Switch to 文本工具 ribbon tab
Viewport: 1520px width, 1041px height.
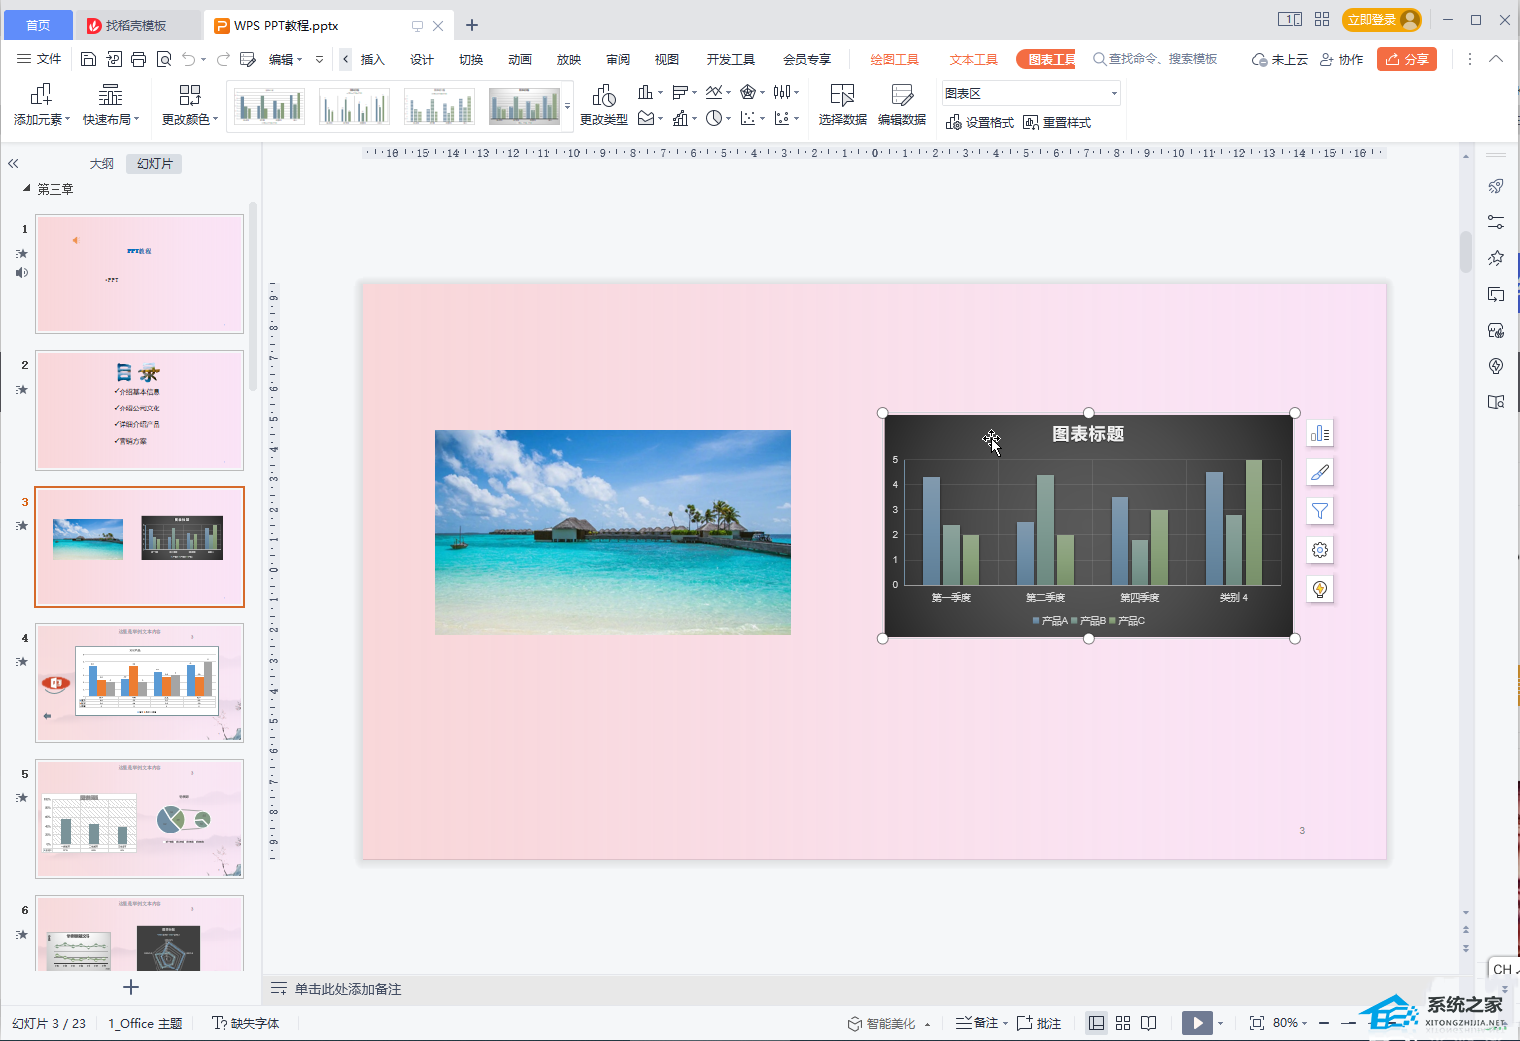point(974,59)
